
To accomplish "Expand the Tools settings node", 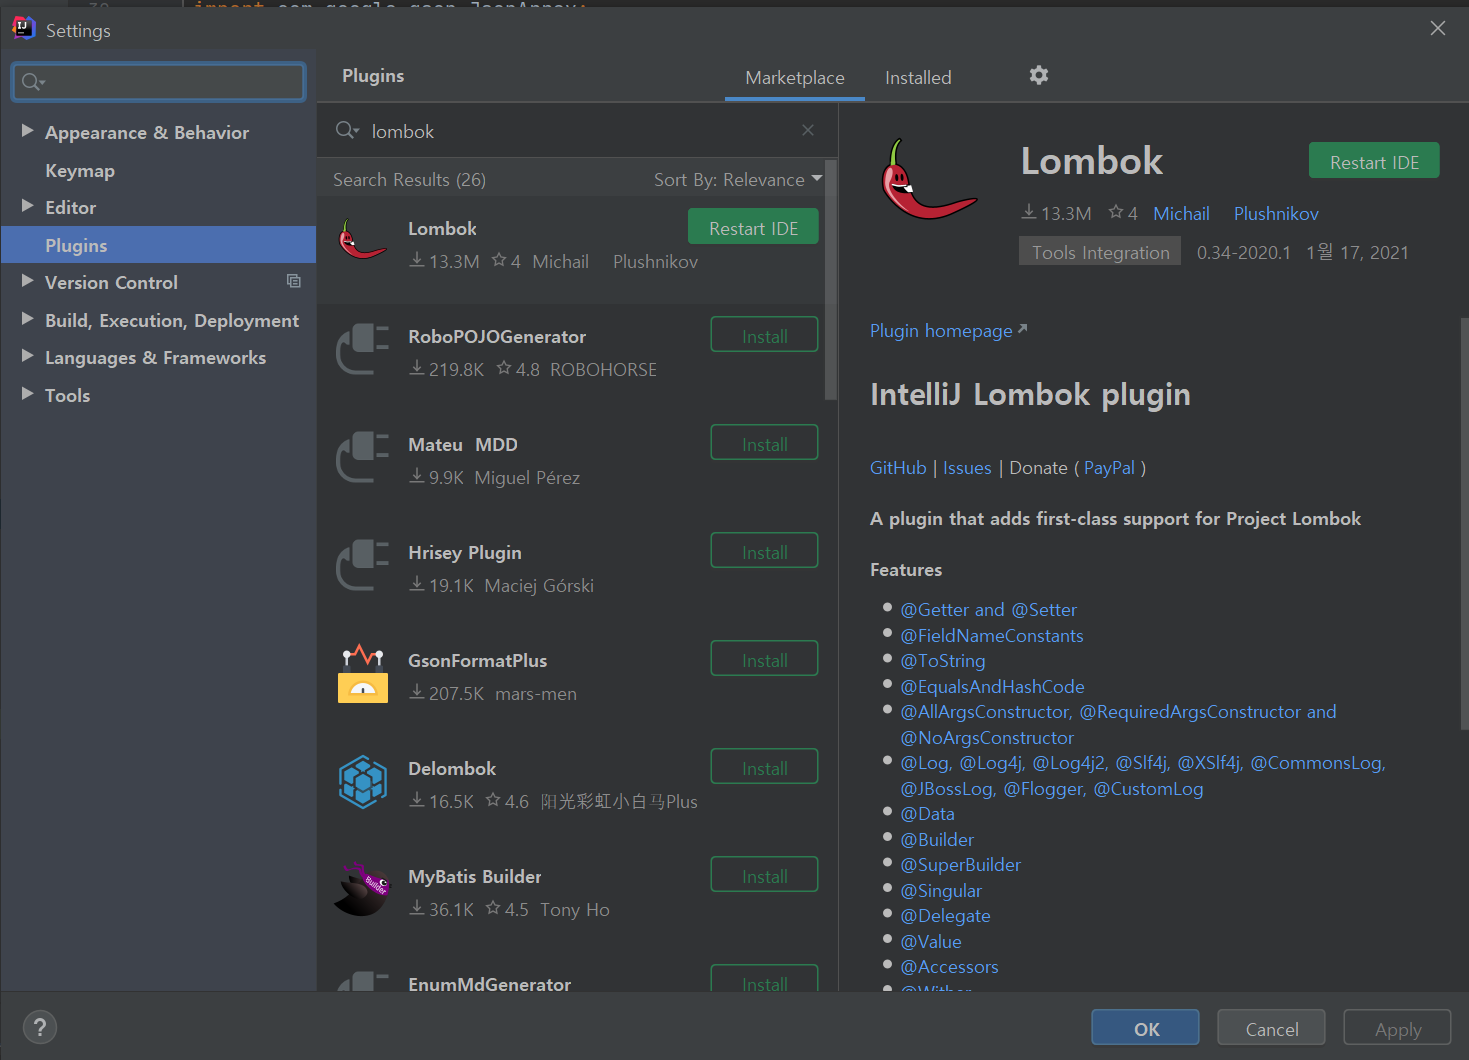I will click(x=27, y=394).
